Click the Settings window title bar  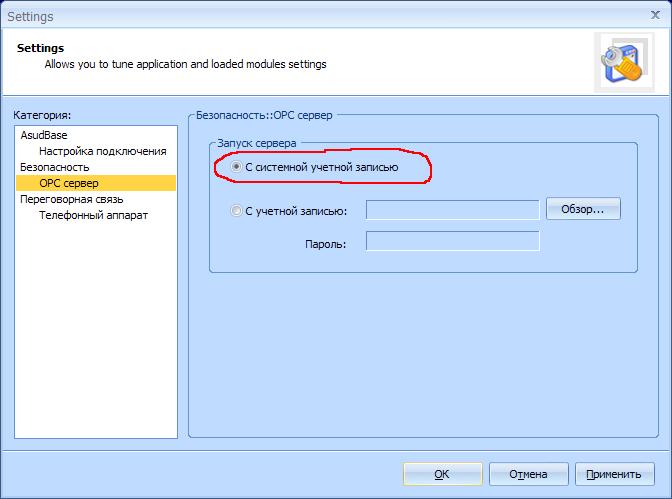[300, 16]
